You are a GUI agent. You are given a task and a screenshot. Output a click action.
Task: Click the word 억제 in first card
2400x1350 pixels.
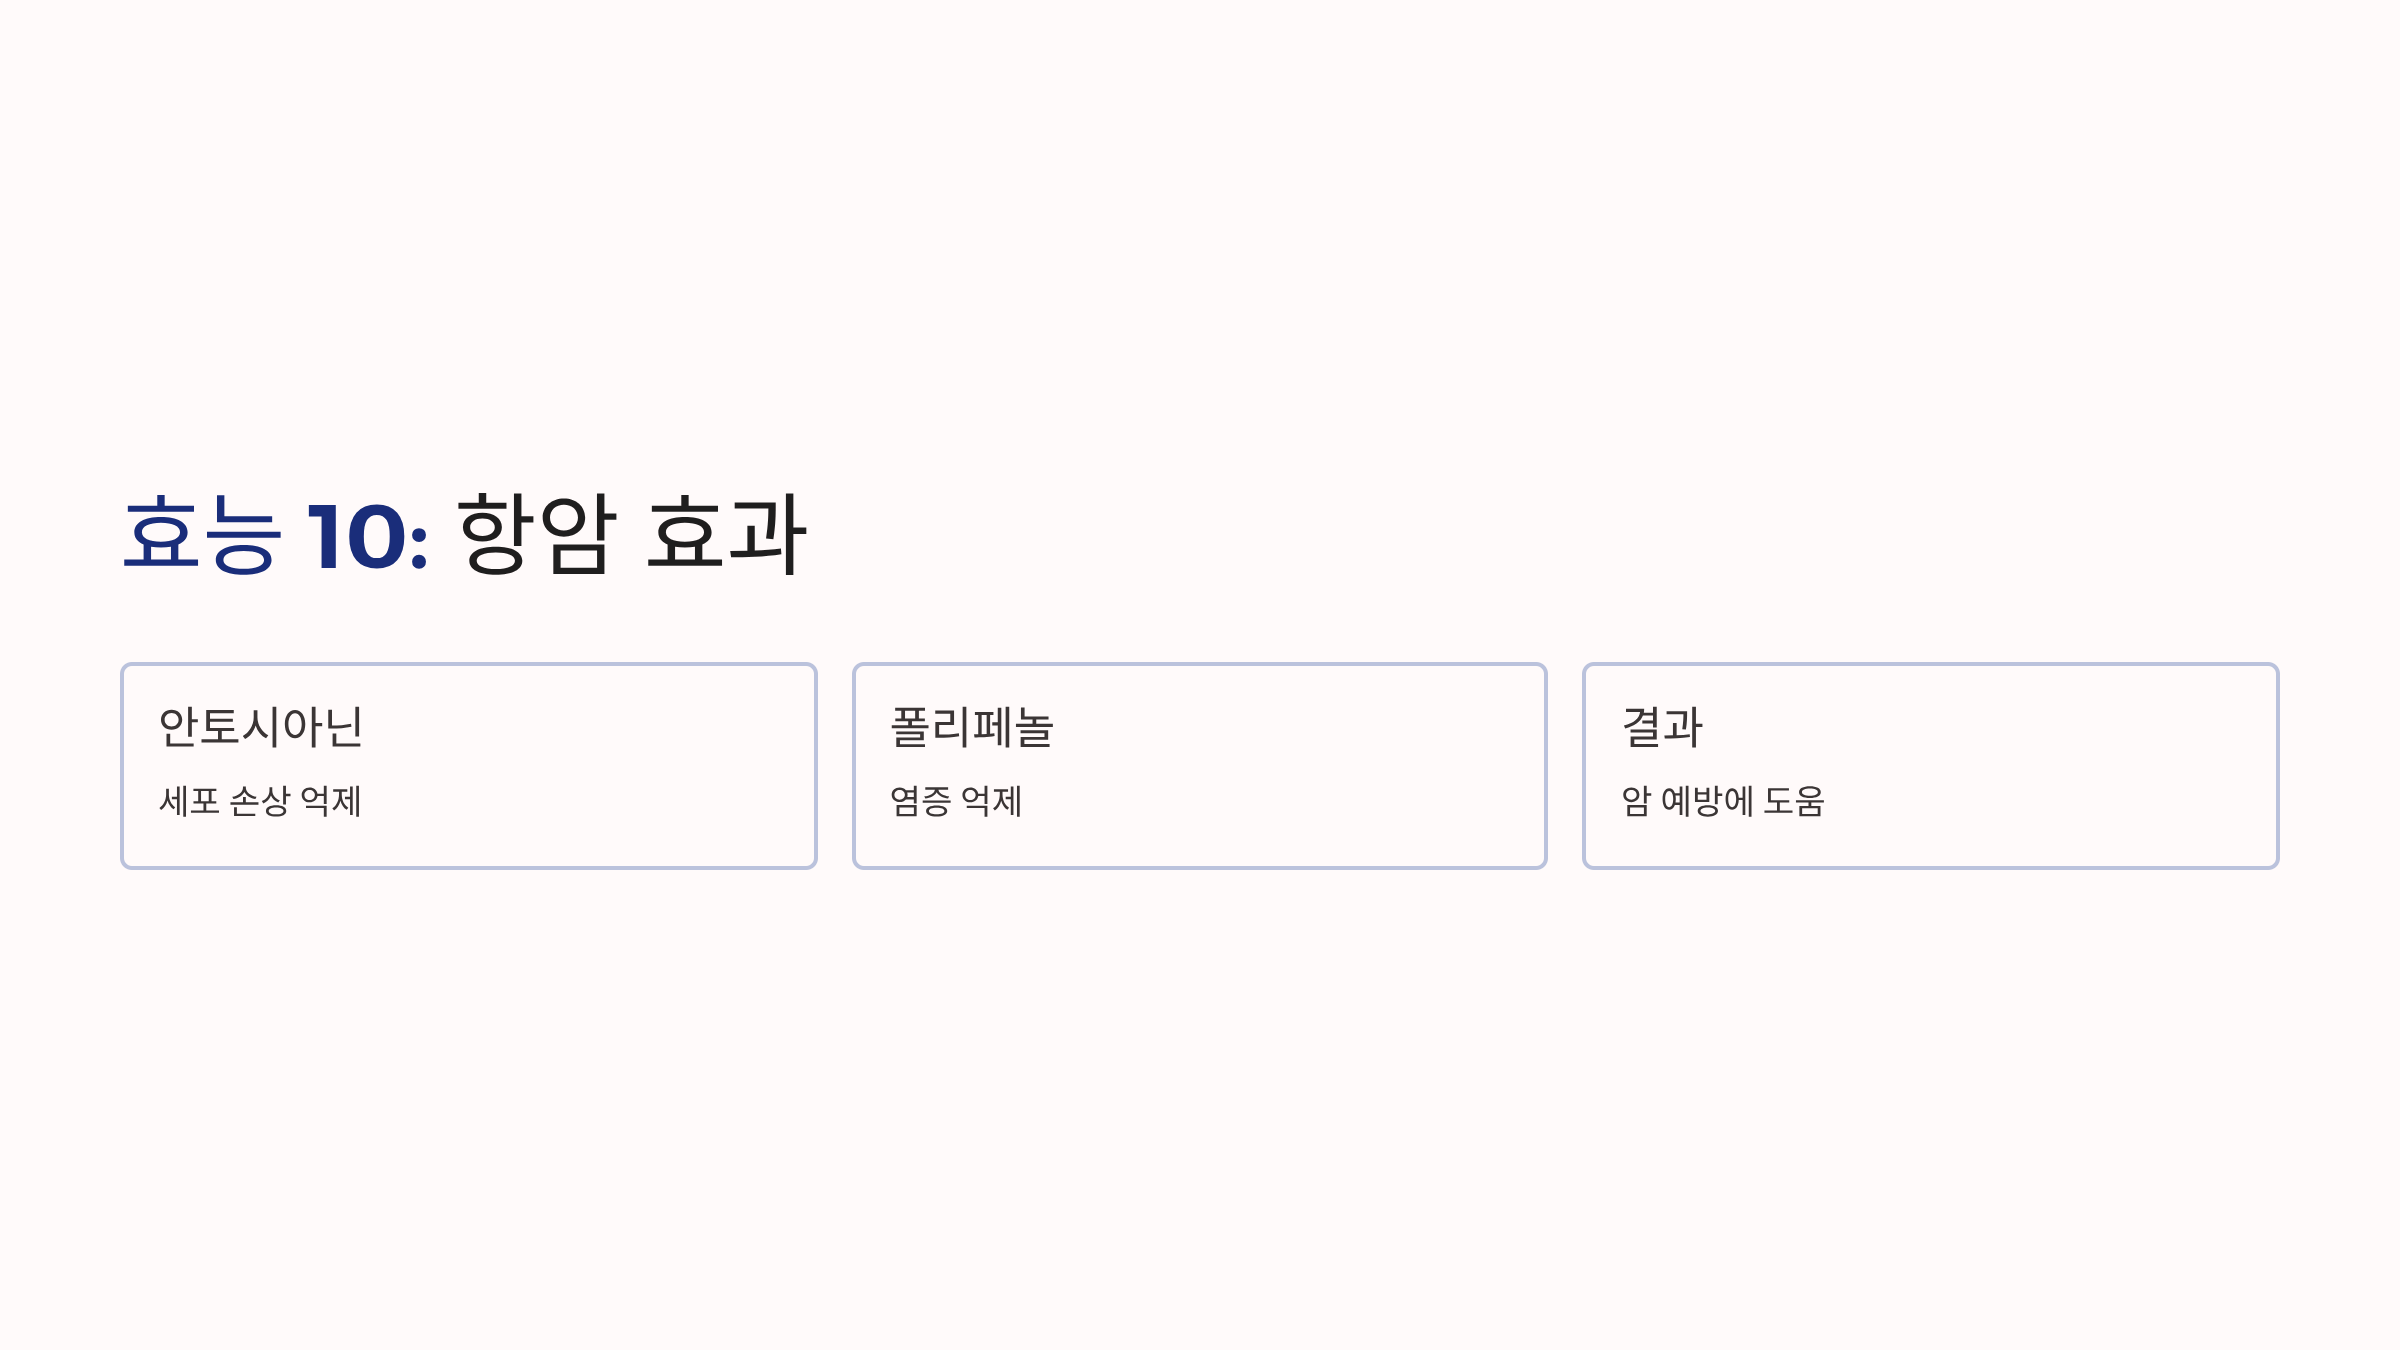(331, 801)
